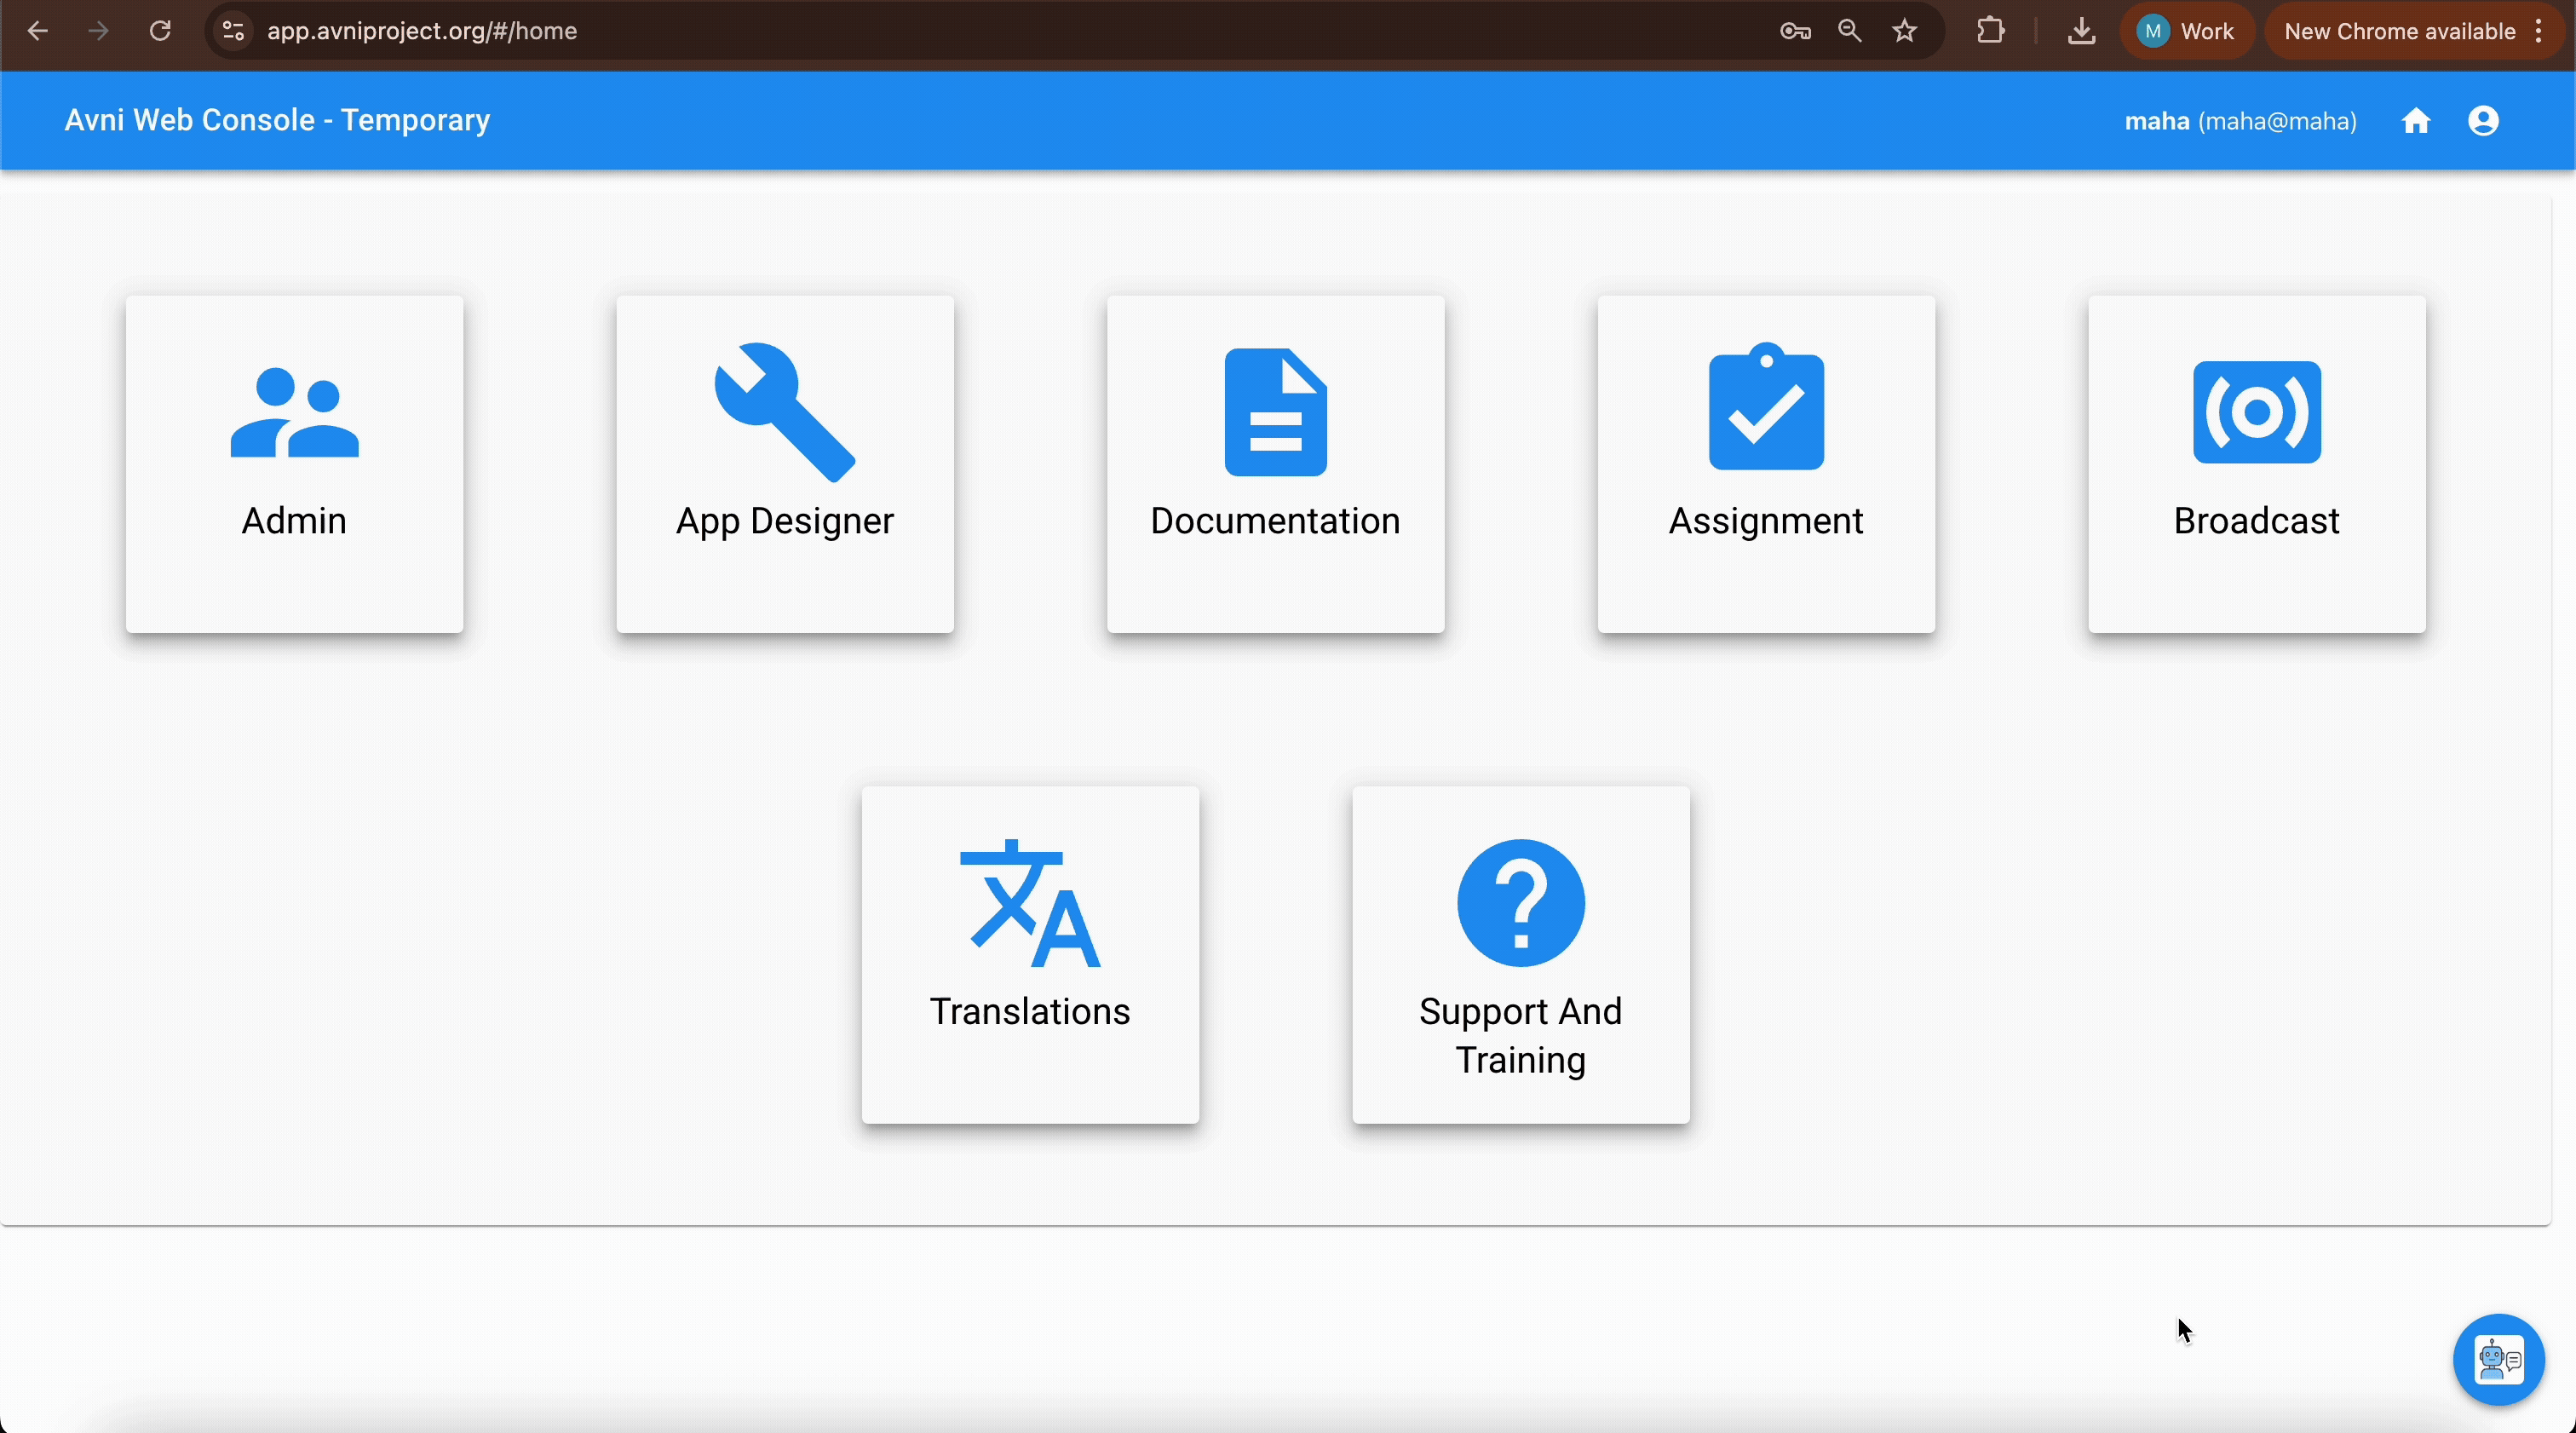This screenshot has width=2576, height=1433.
Task: Click the home icon in header
Action: pos(2416,121)
